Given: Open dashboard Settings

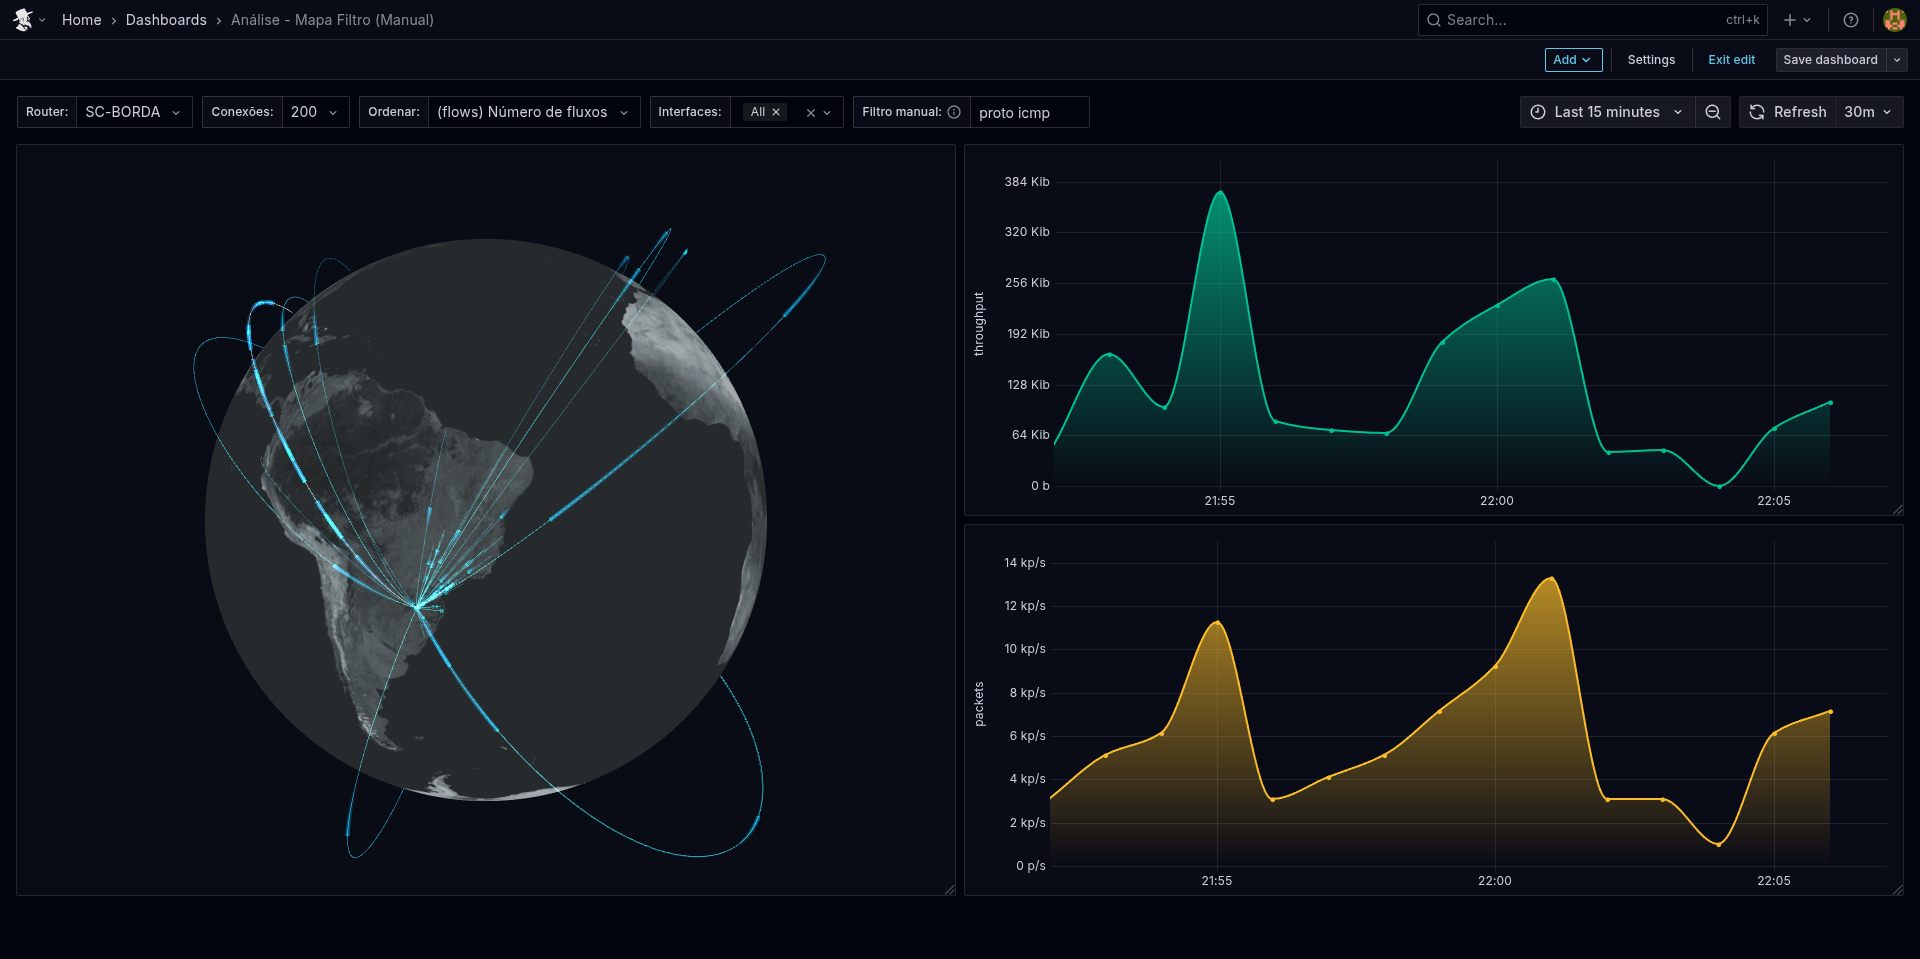Looking at the screenshot, I should coord(1650,60).
